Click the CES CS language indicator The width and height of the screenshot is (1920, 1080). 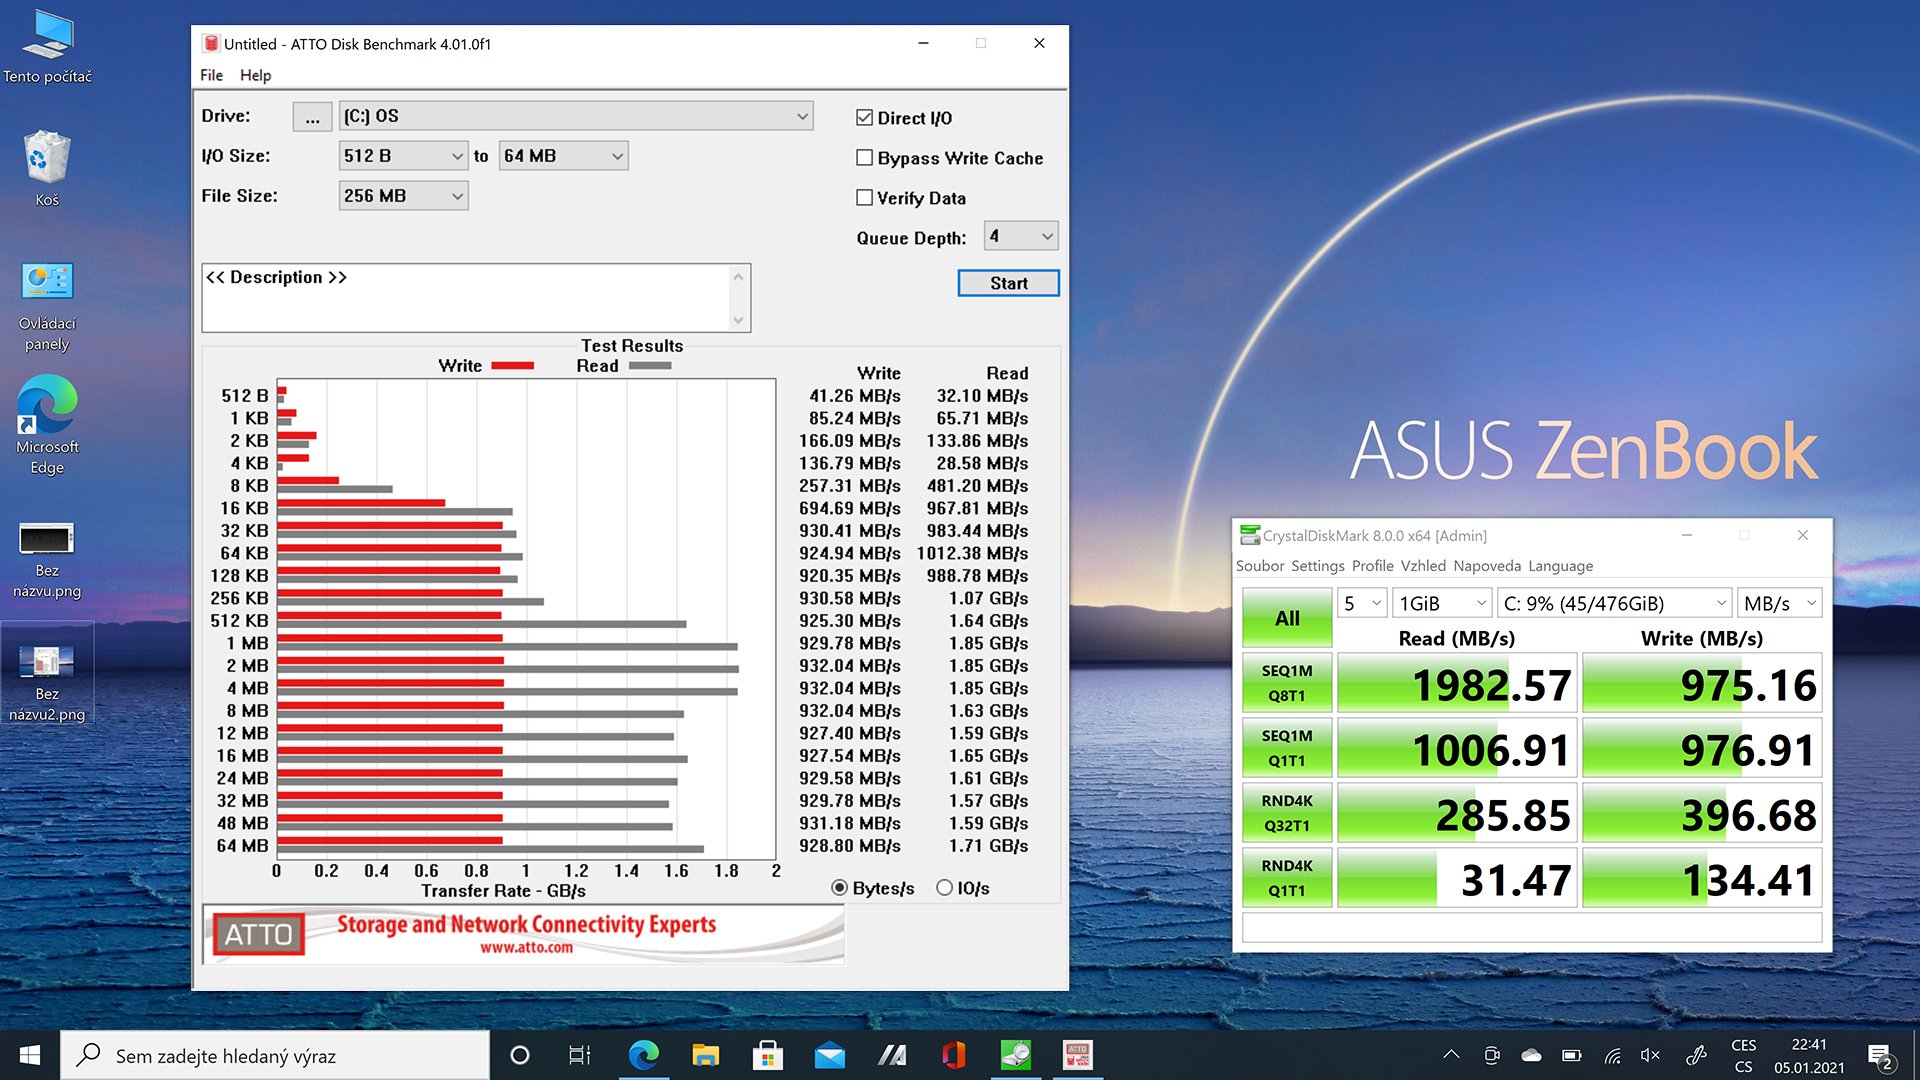[1743, 1056]
